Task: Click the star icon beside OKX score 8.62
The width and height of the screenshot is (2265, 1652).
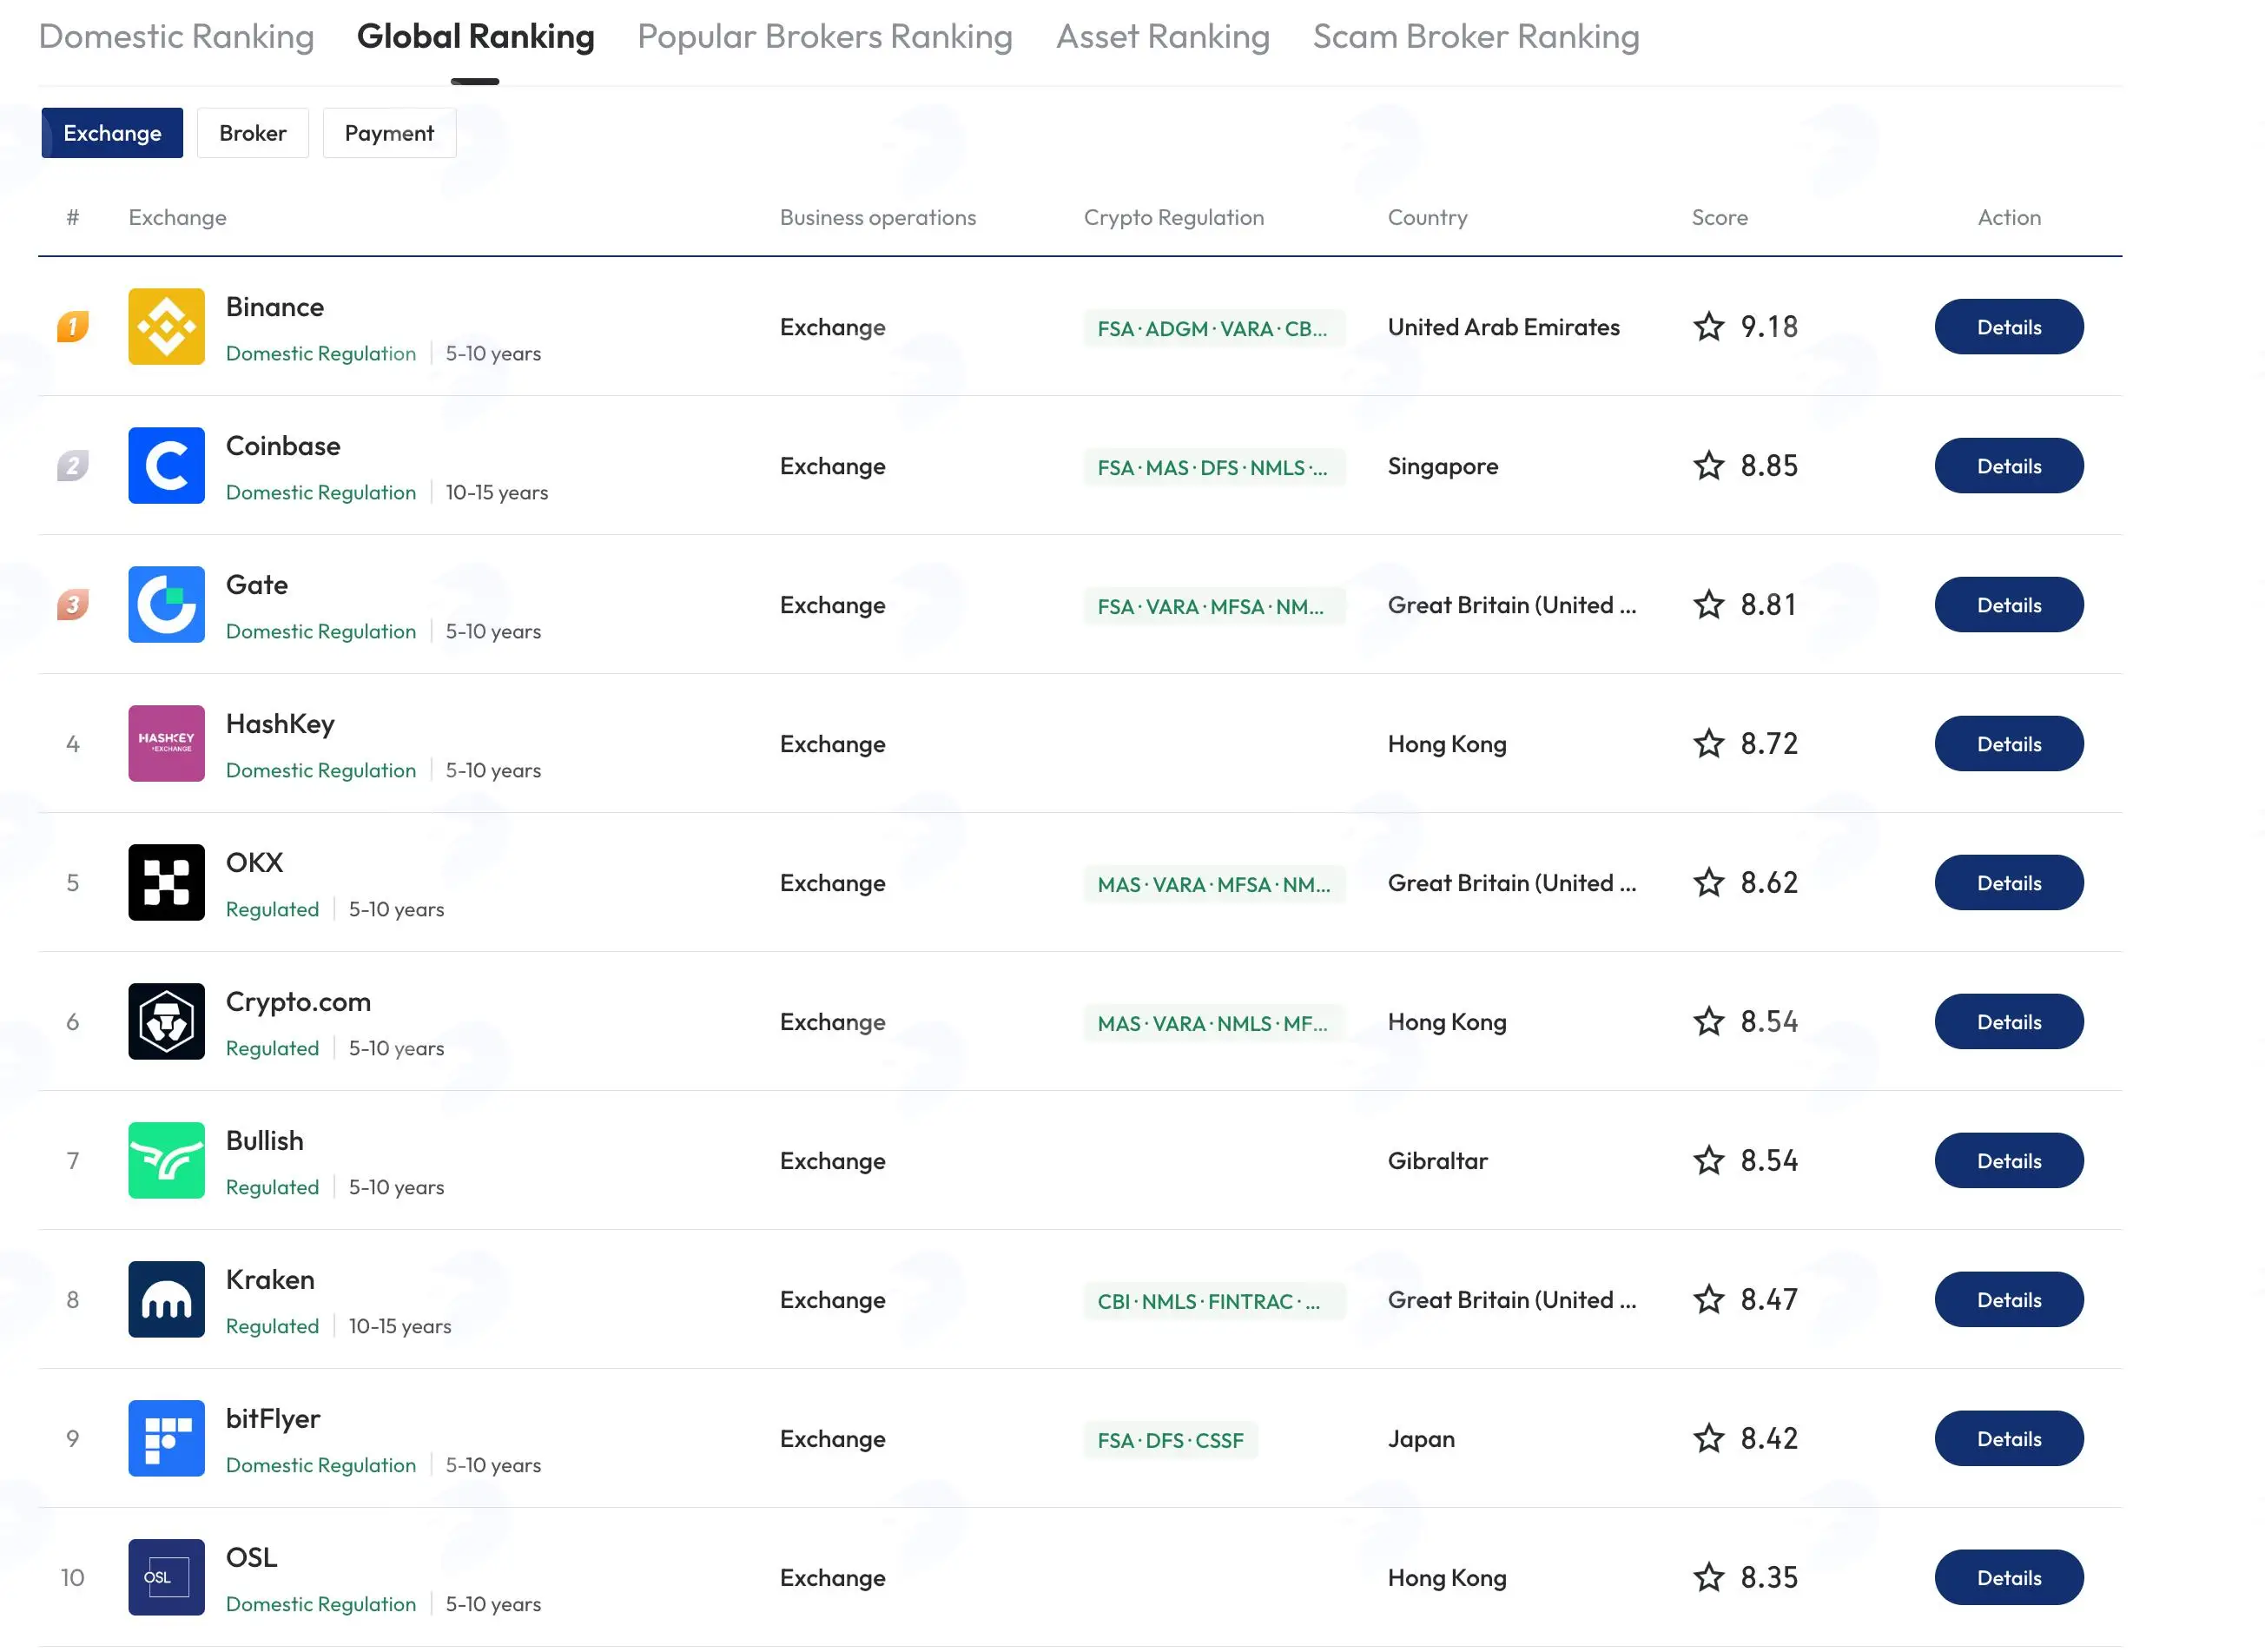Action: [1709, 883]
